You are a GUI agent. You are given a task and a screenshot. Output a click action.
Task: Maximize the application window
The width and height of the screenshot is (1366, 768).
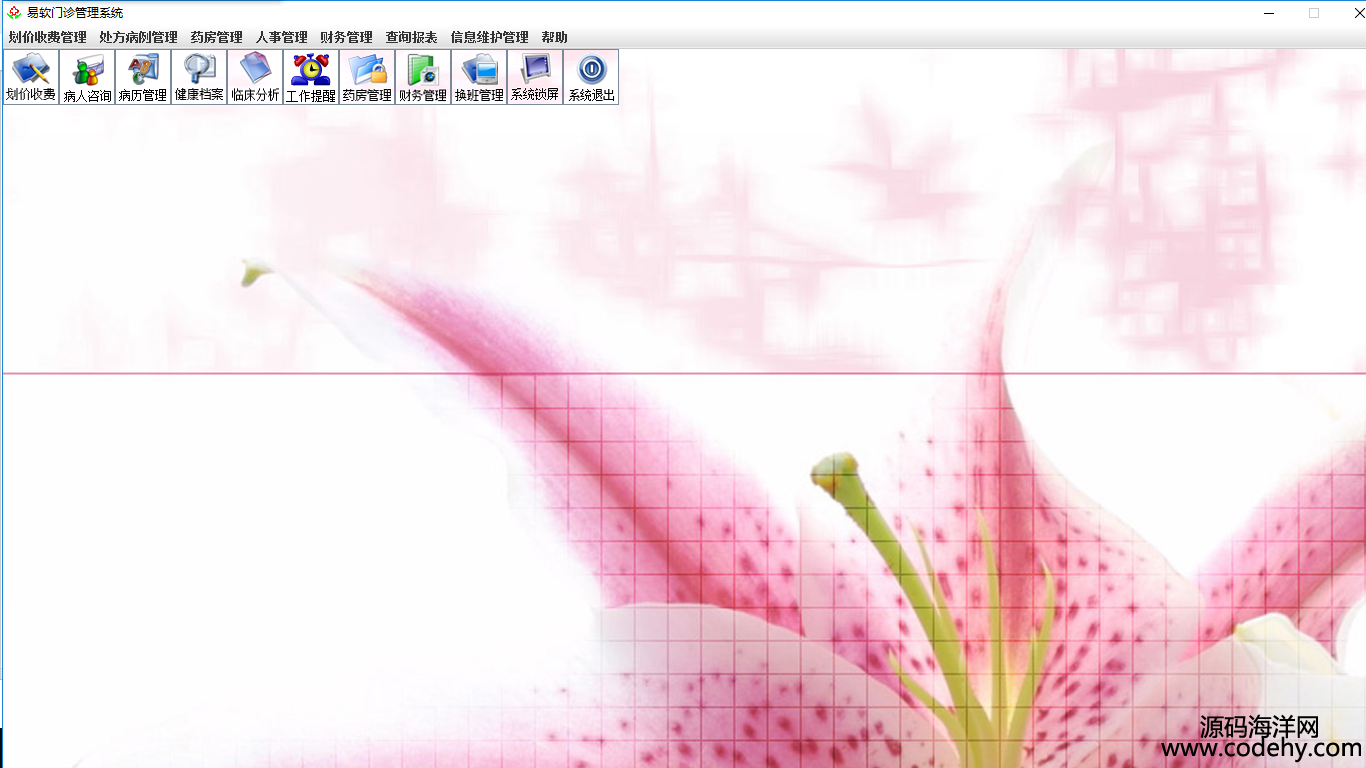point(1314,13)
